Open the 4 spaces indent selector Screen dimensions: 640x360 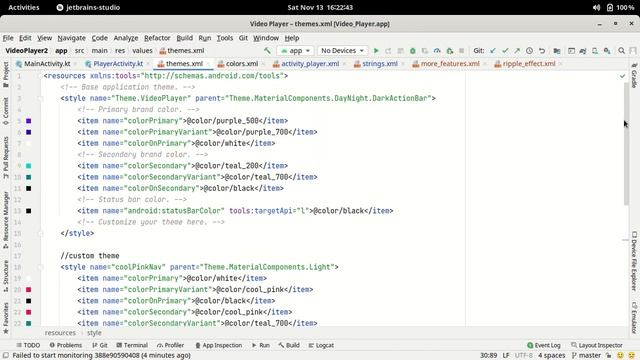(551, 356)
